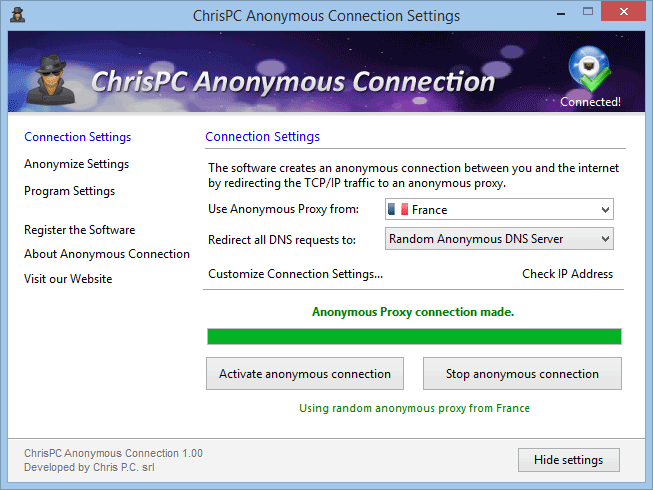Open Register the Software page
The height and width of the screenshot is (490, 653).
click(x=79, y=230)
